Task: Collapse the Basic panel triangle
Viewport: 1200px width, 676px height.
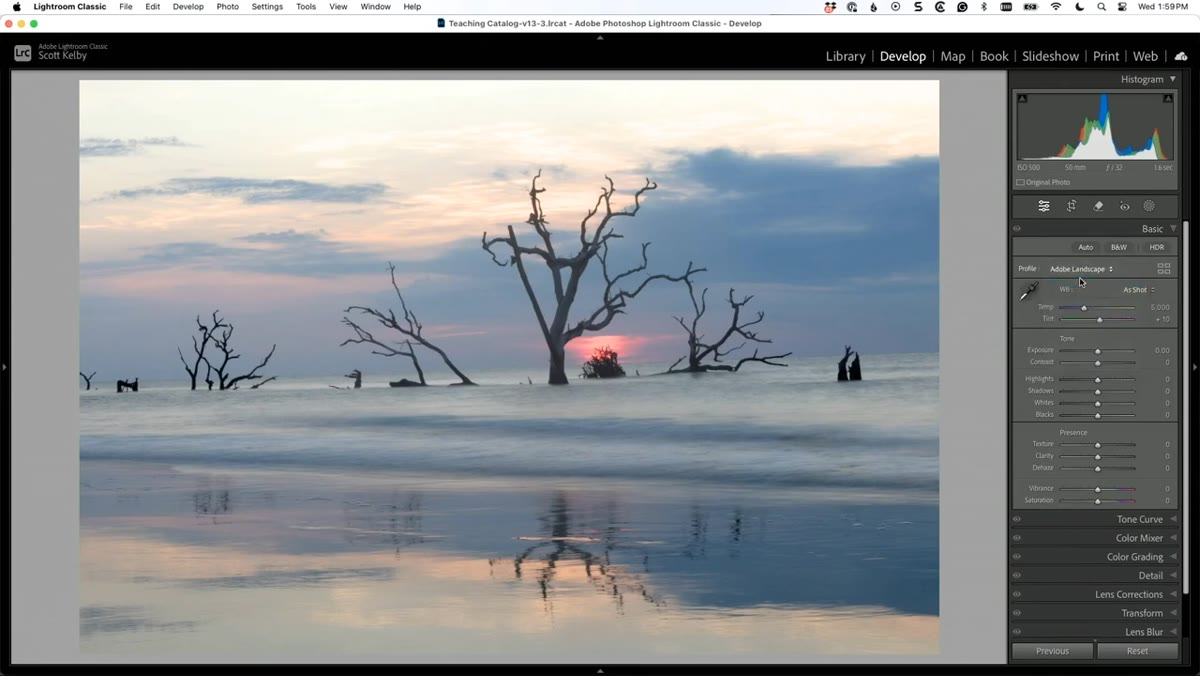Action: click(1173, 229)
